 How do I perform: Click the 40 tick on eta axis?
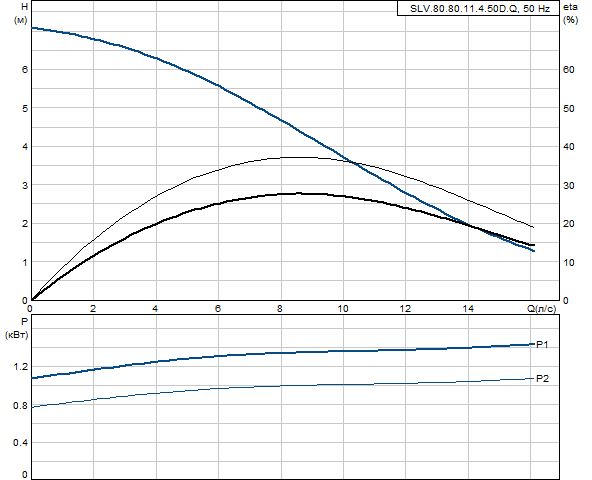click(569, 147)
